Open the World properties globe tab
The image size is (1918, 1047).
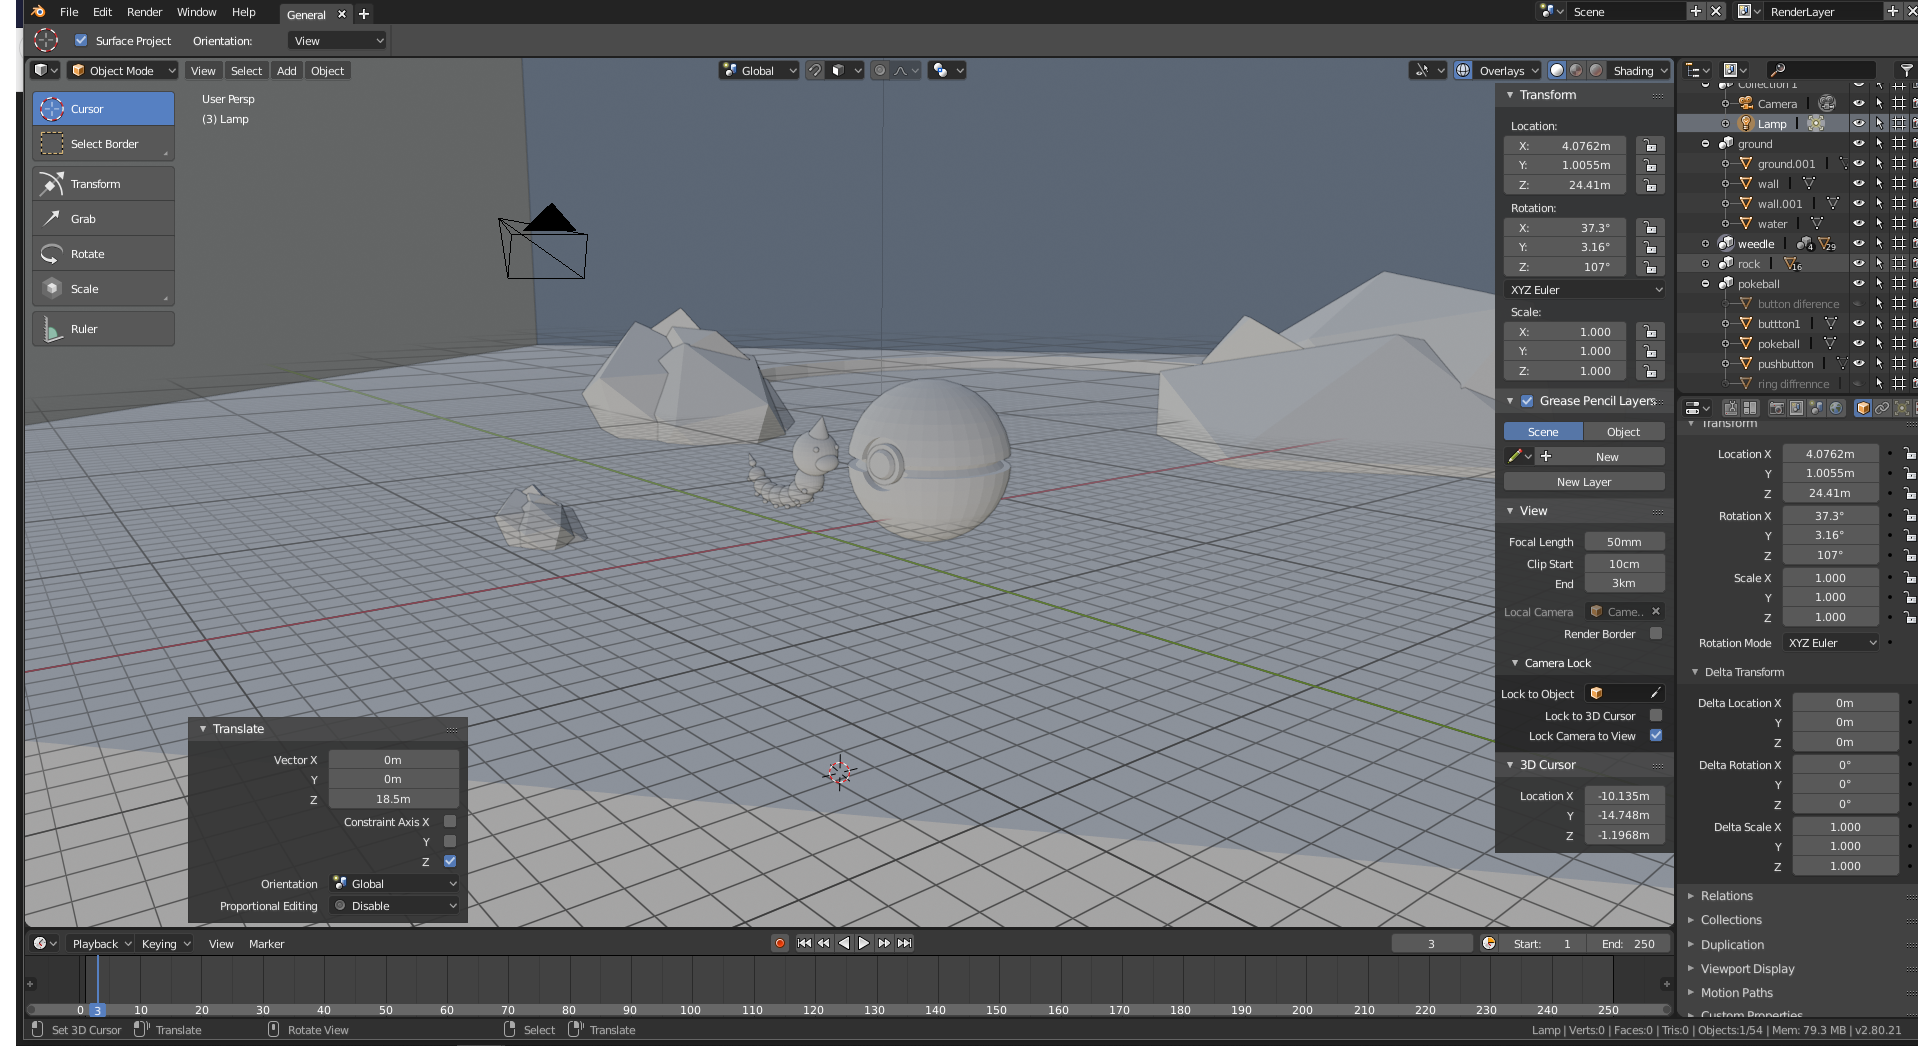[x=1836, y=408]
